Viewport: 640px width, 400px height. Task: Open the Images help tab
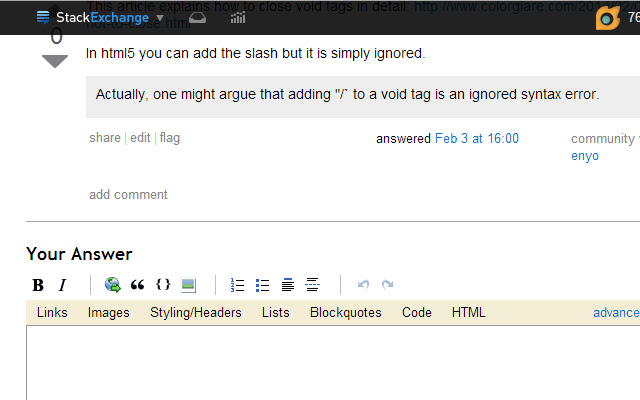point(109,312)
